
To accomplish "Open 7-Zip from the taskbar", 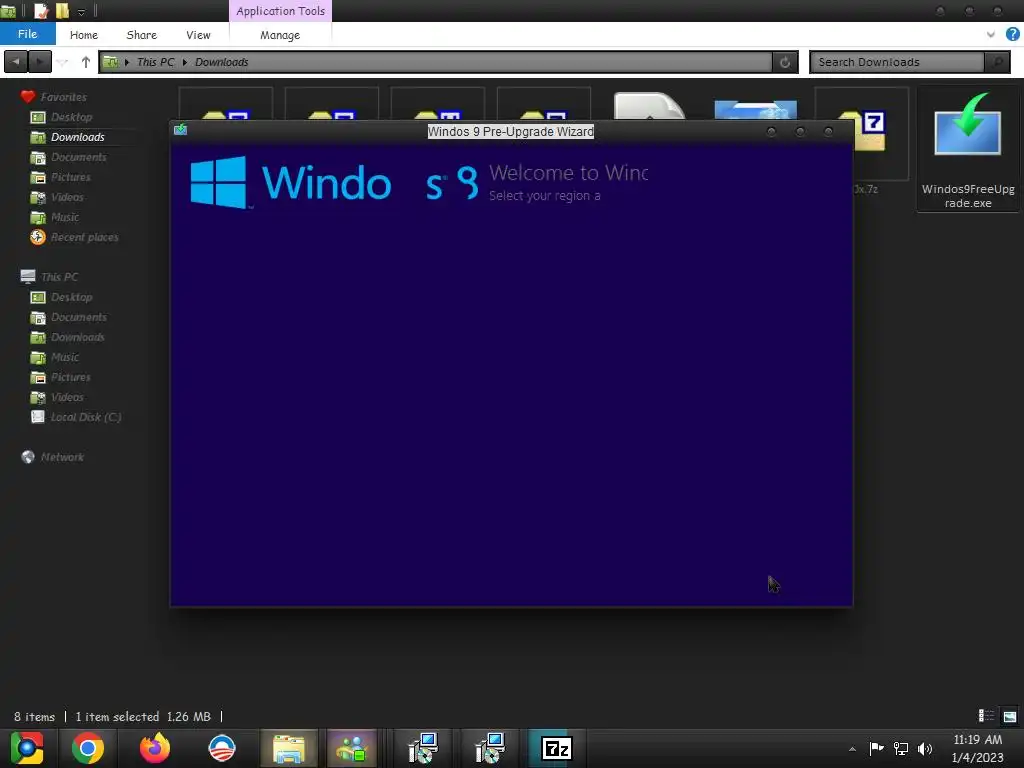I will click(557, 748).
